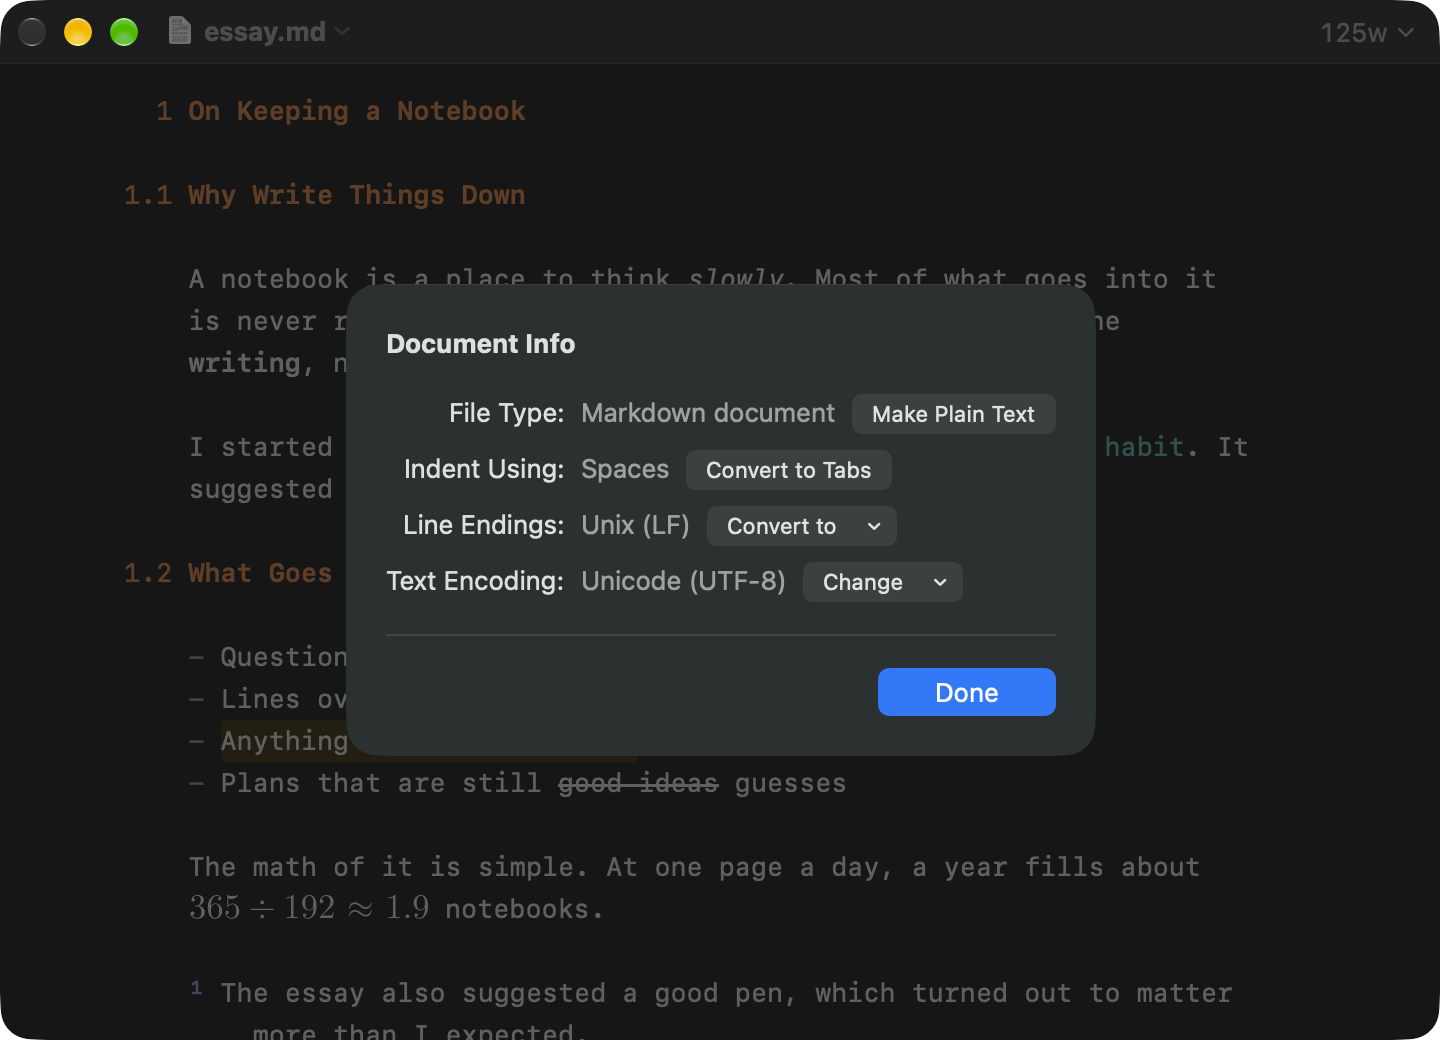Click the "Indent Using:" label
1440x1040 pixels.
484,469
